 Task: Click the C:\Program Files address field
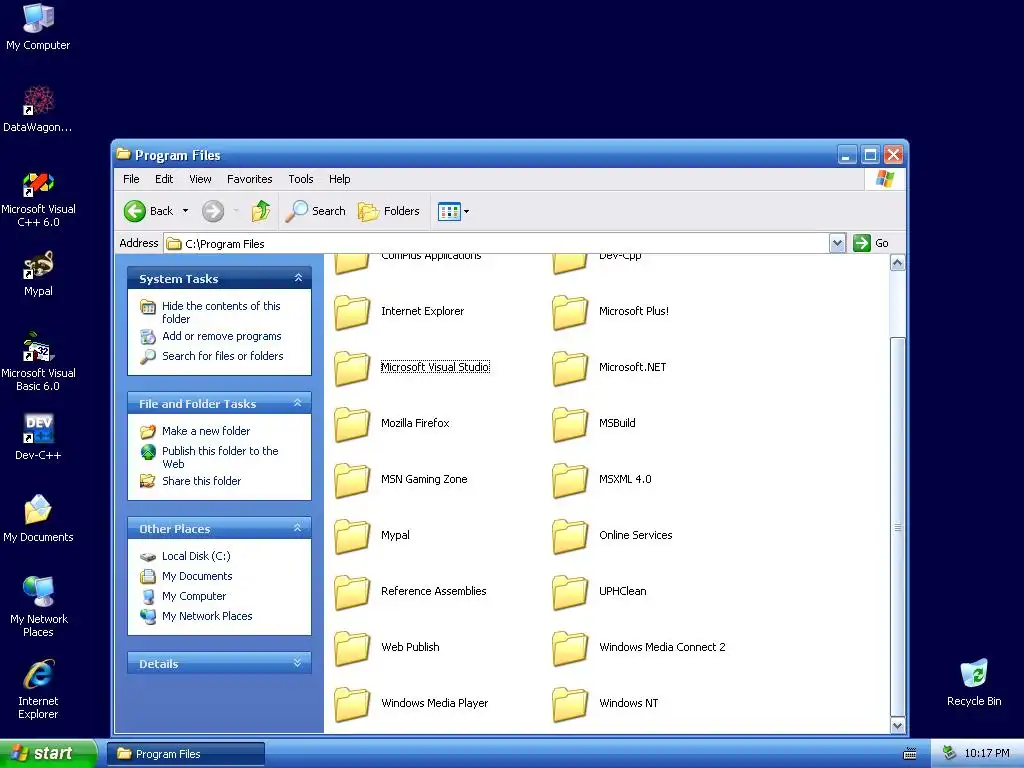click(x=496, y=244)
